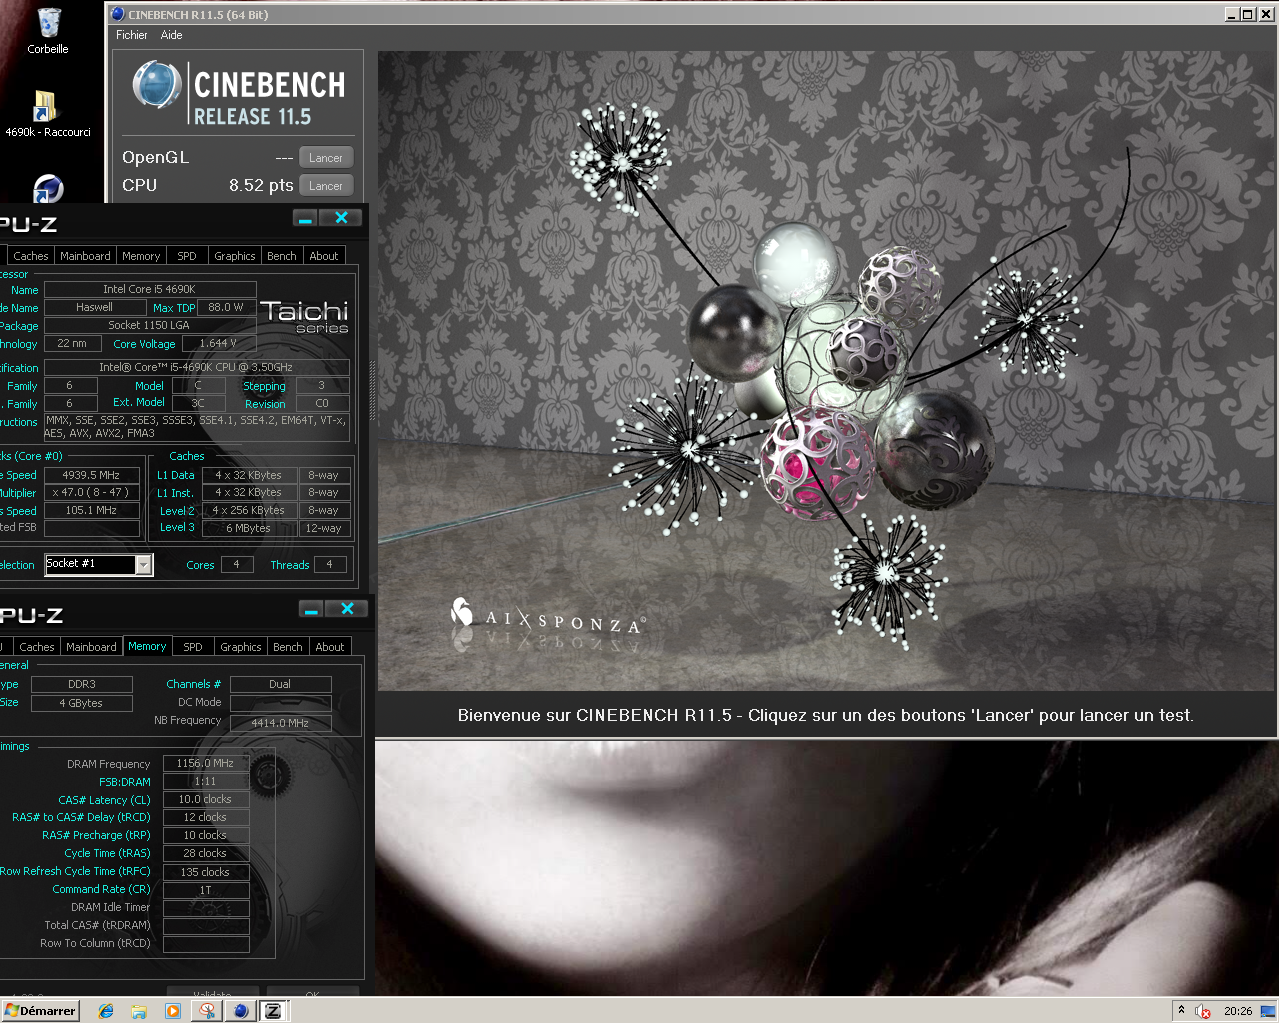Click the Cycle Time (tRAS) value '28 clocks'
1279x1023 pixels.
[x=205, y=853]
